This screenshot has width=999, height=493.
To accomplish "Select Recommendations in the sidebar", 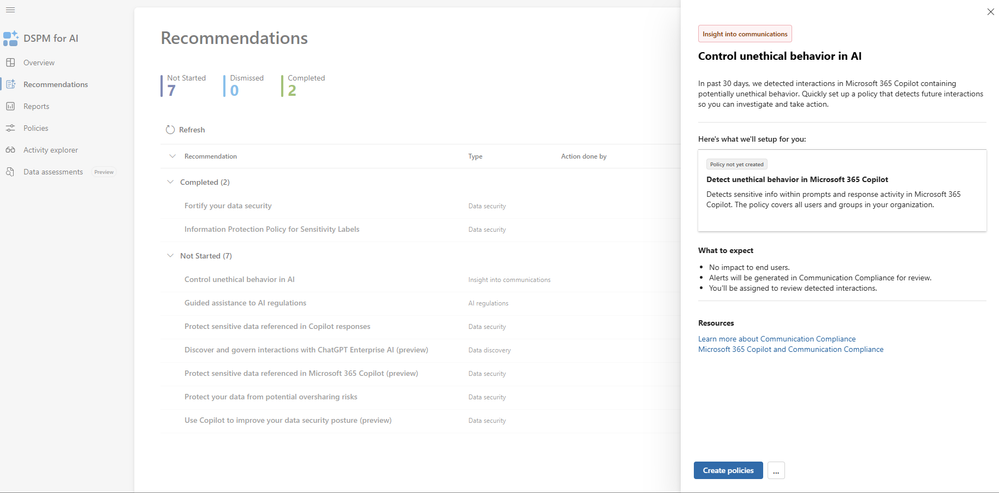I will (55, 84).
